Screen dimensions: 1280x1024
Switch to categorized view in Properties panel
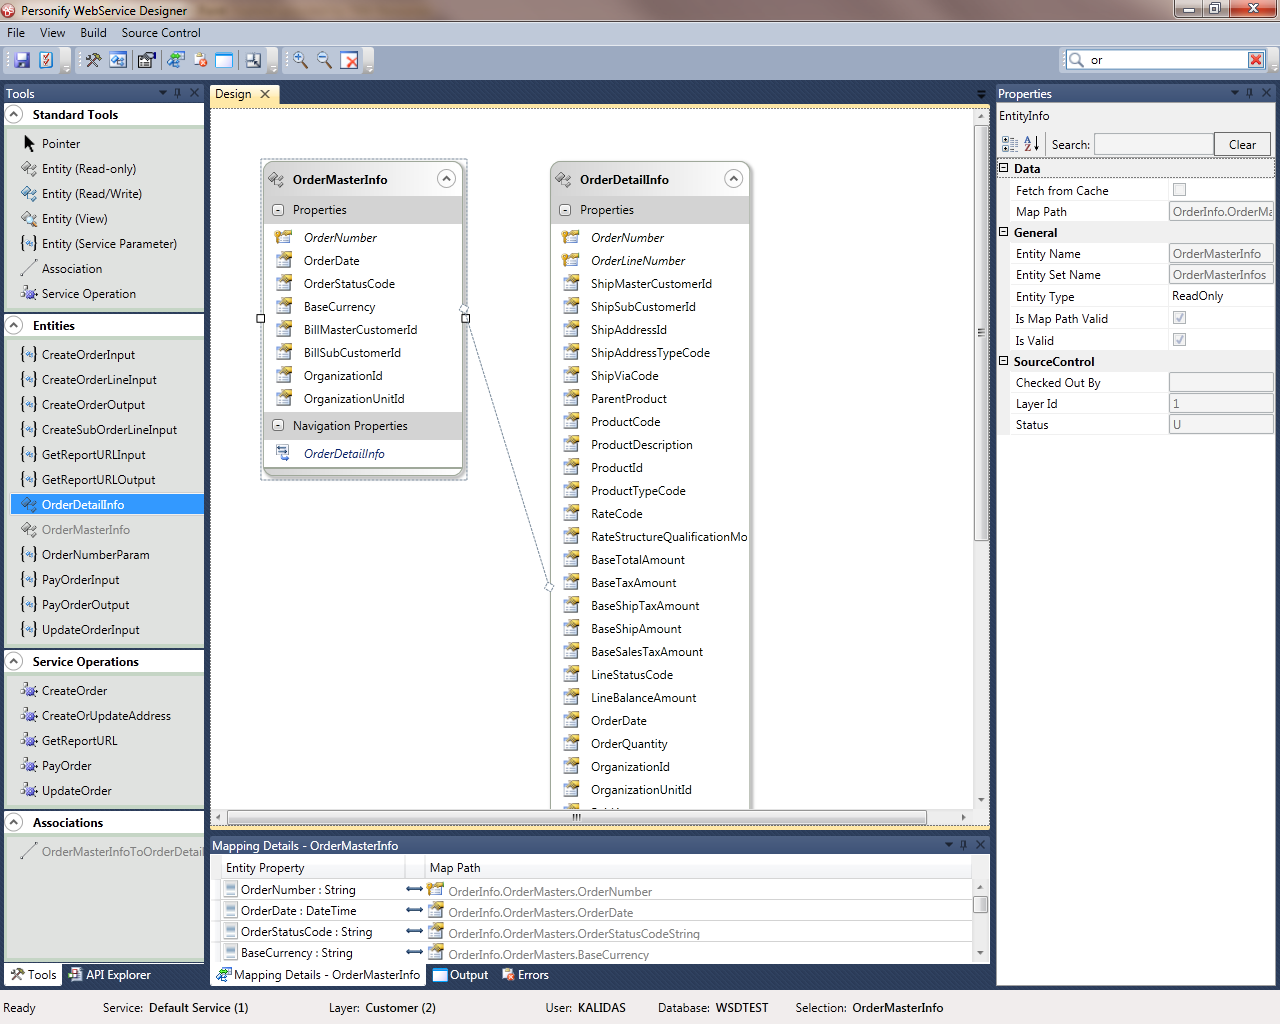pyautogui.click(x=1010, y=144)
